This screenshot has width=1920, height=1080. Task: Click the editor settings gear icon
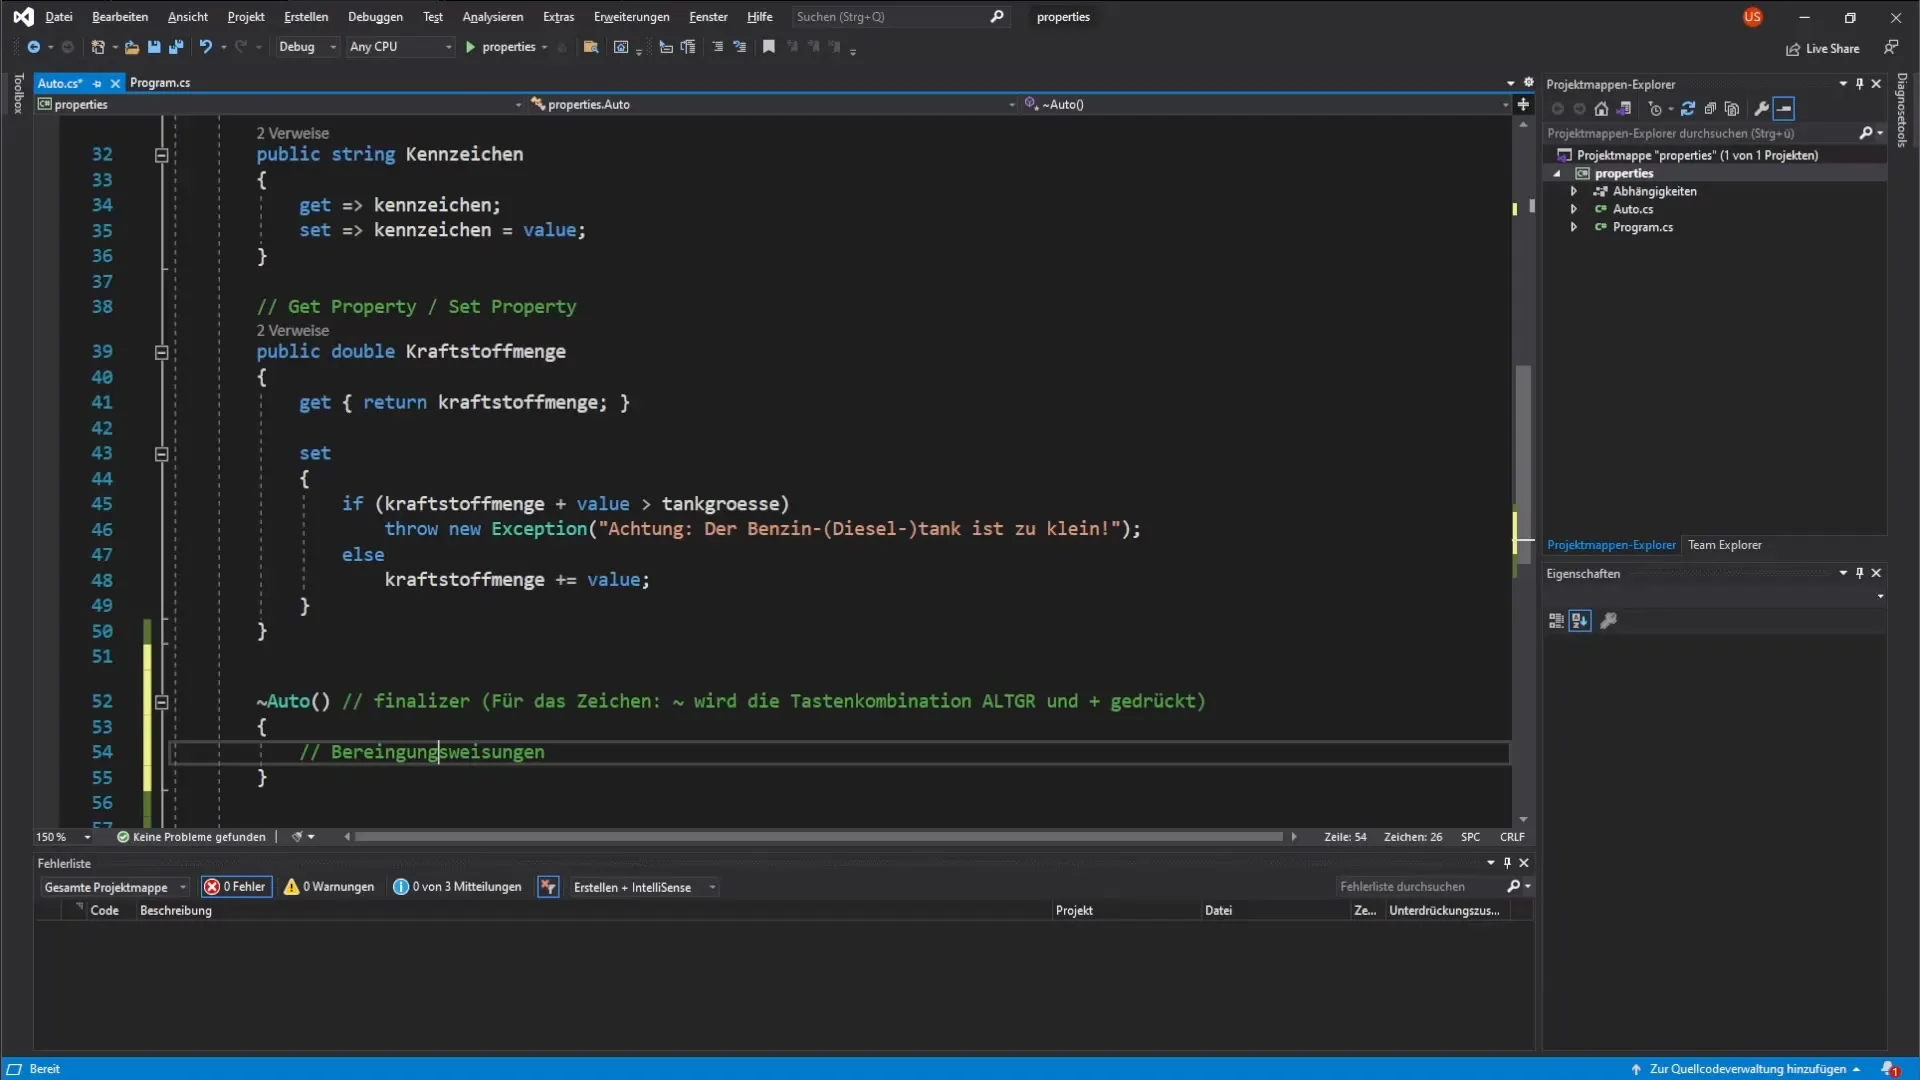coord(1528,83)
